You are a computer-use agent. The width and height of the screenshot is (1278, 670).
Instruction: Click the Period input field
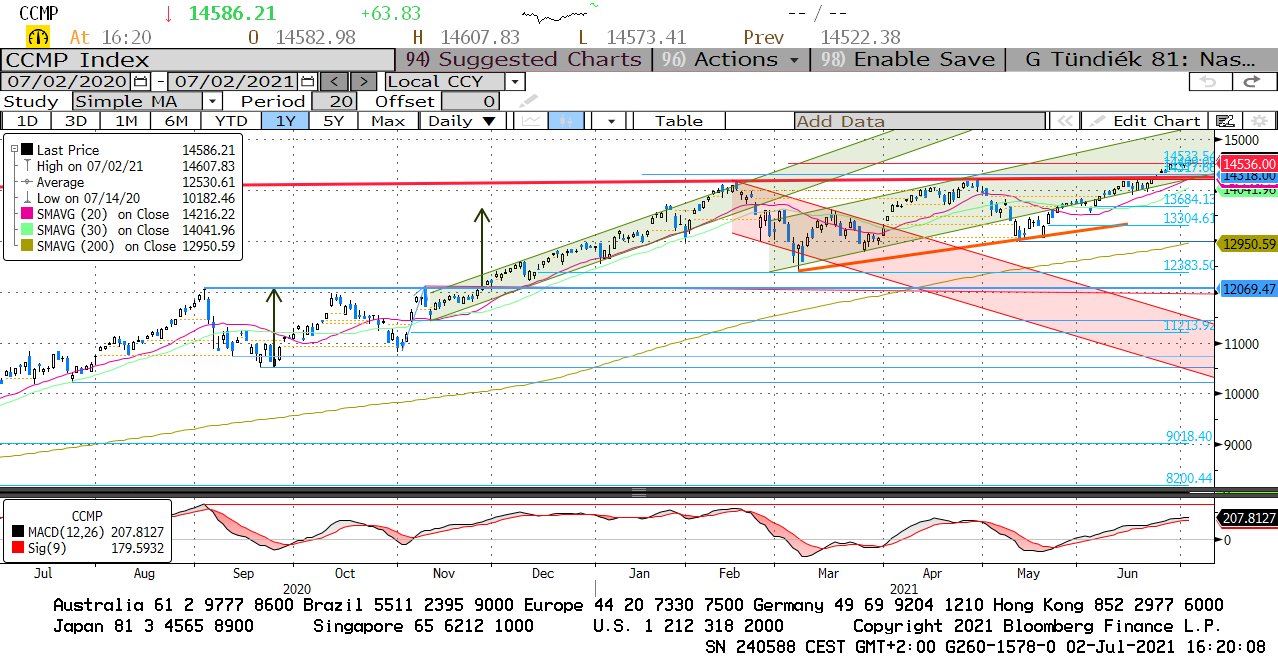(x=335, y=101)
